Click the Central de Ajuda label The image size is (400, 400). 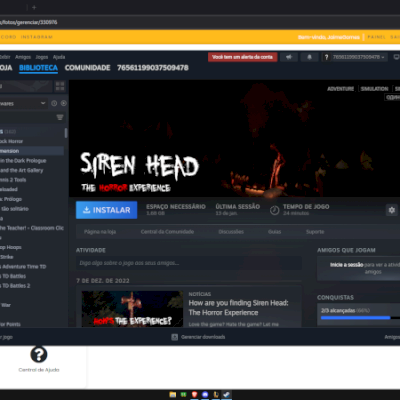pyautogui.click(x=39, y=370)
